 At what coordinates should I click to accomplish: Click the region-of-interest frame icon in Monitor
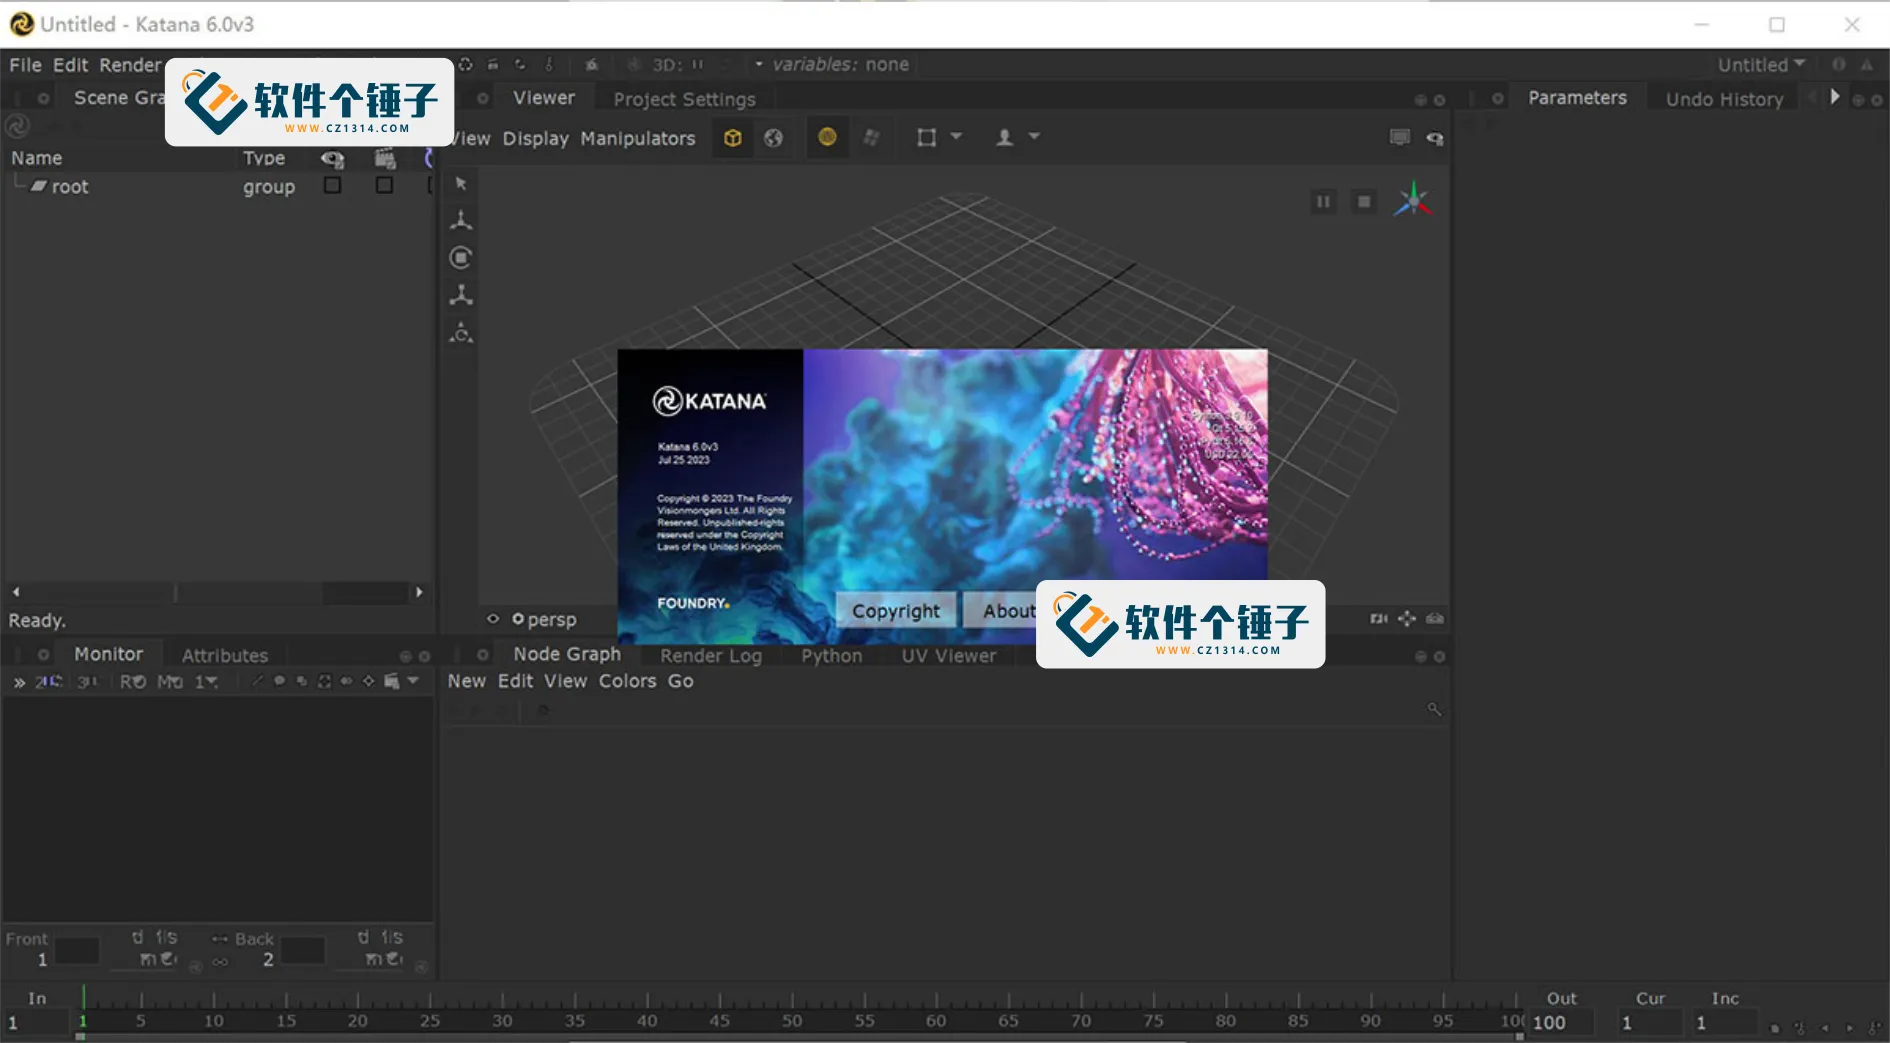point(324,681)
